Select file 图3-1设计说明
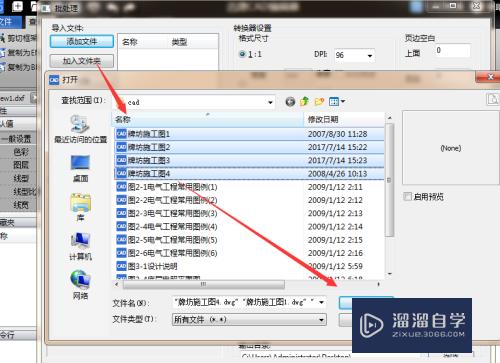 147,266
